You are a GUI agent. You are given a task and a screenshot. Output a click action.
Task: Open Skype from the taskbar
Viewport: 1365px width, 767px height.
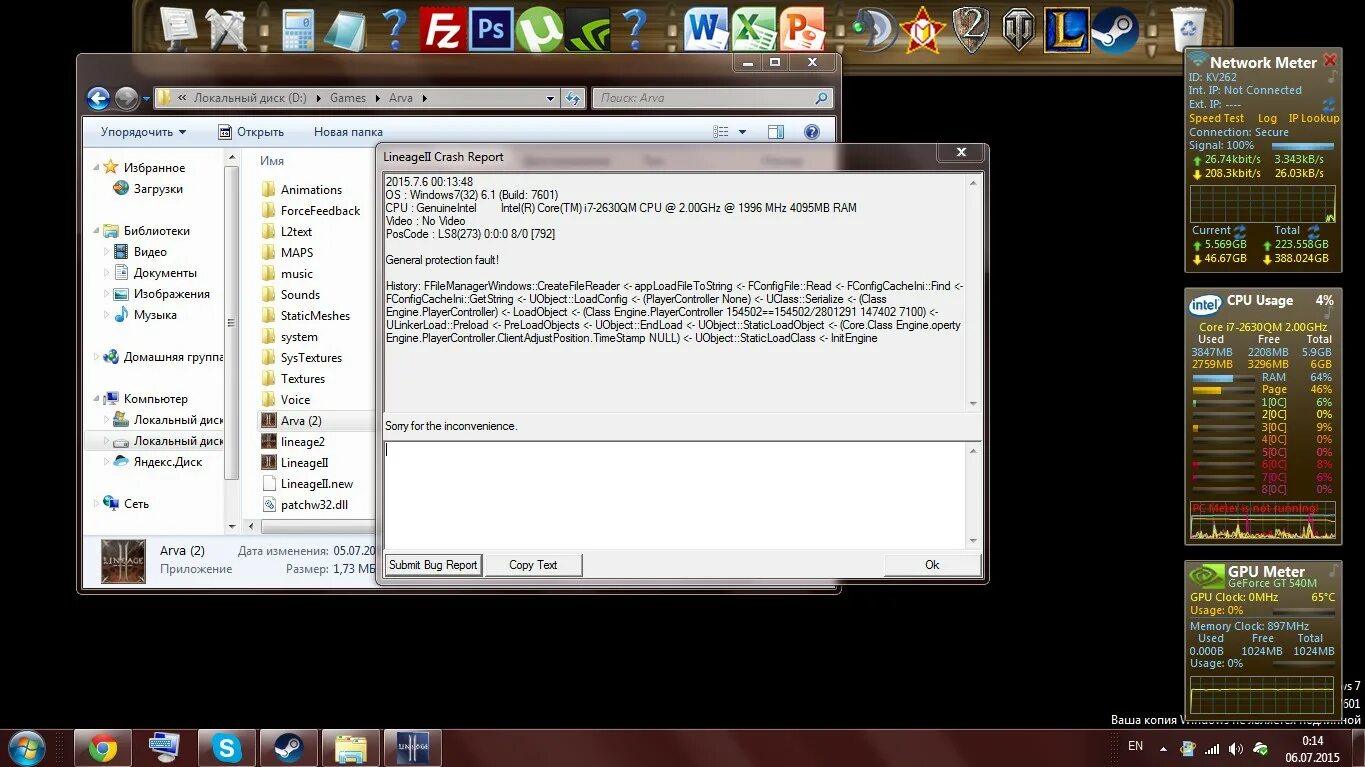point(227,748)
